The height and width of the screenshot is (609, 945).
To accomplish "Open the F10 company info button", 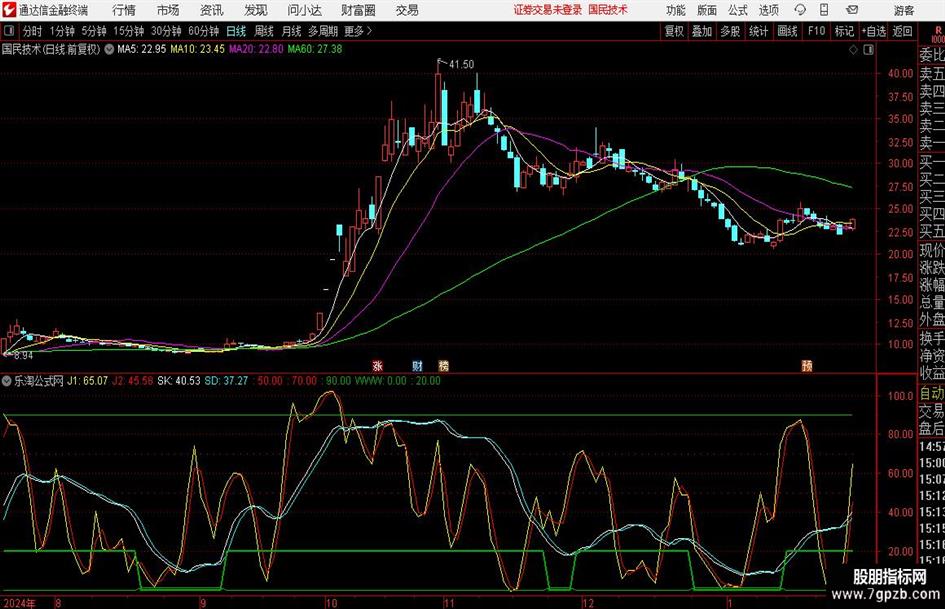I will coord(817,31).
